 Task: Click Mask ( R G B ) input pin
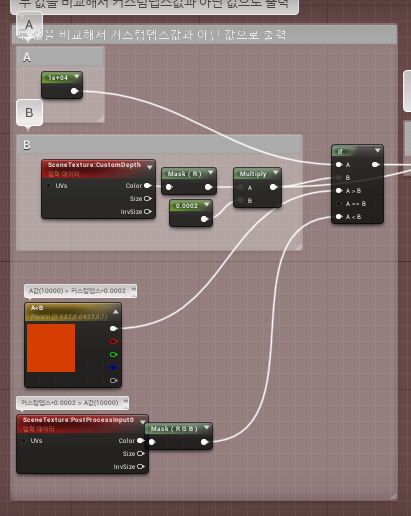pos(152,442)
